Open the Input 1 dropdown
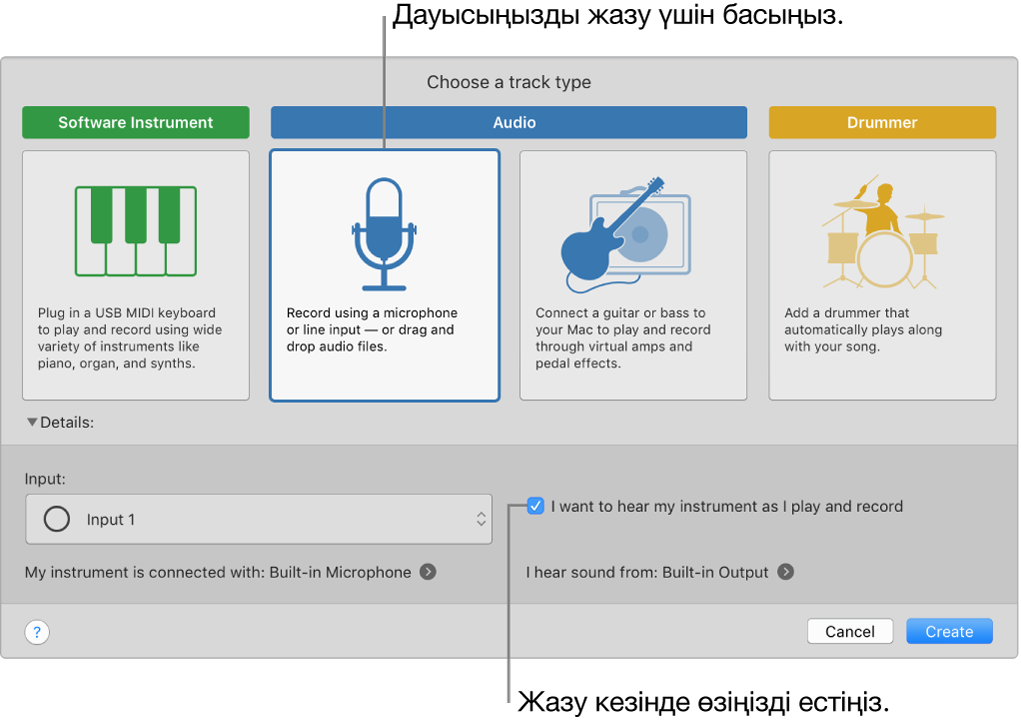The width and height of the screenshot is (1021, 724). 259,519
